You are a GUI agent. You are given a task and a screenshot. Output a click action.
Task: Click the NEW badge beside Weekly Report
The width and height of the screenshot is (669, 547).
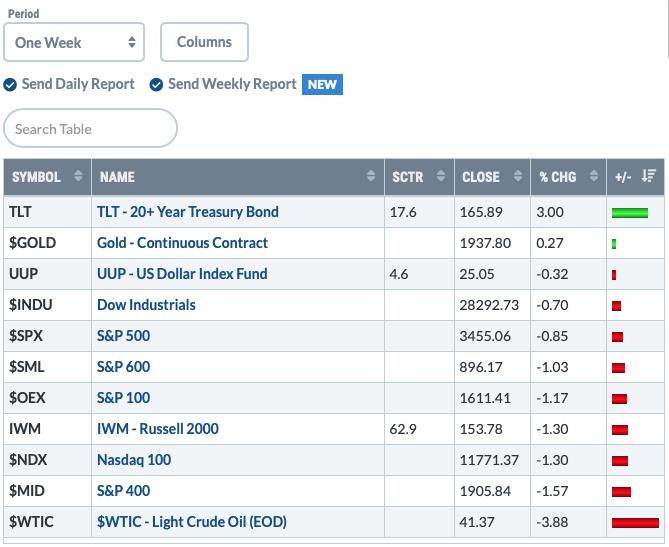click(322, 84)
